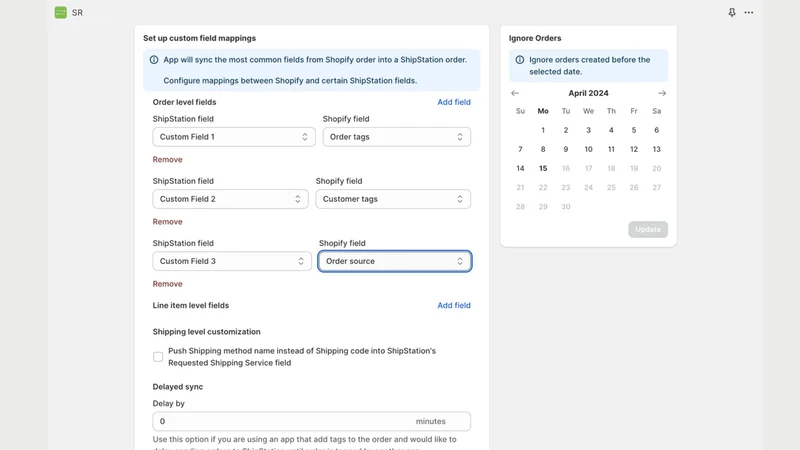Pin the app with the pin icon
Image resolution: width=800 pixels, height=450 pixels.
point(732,12)
